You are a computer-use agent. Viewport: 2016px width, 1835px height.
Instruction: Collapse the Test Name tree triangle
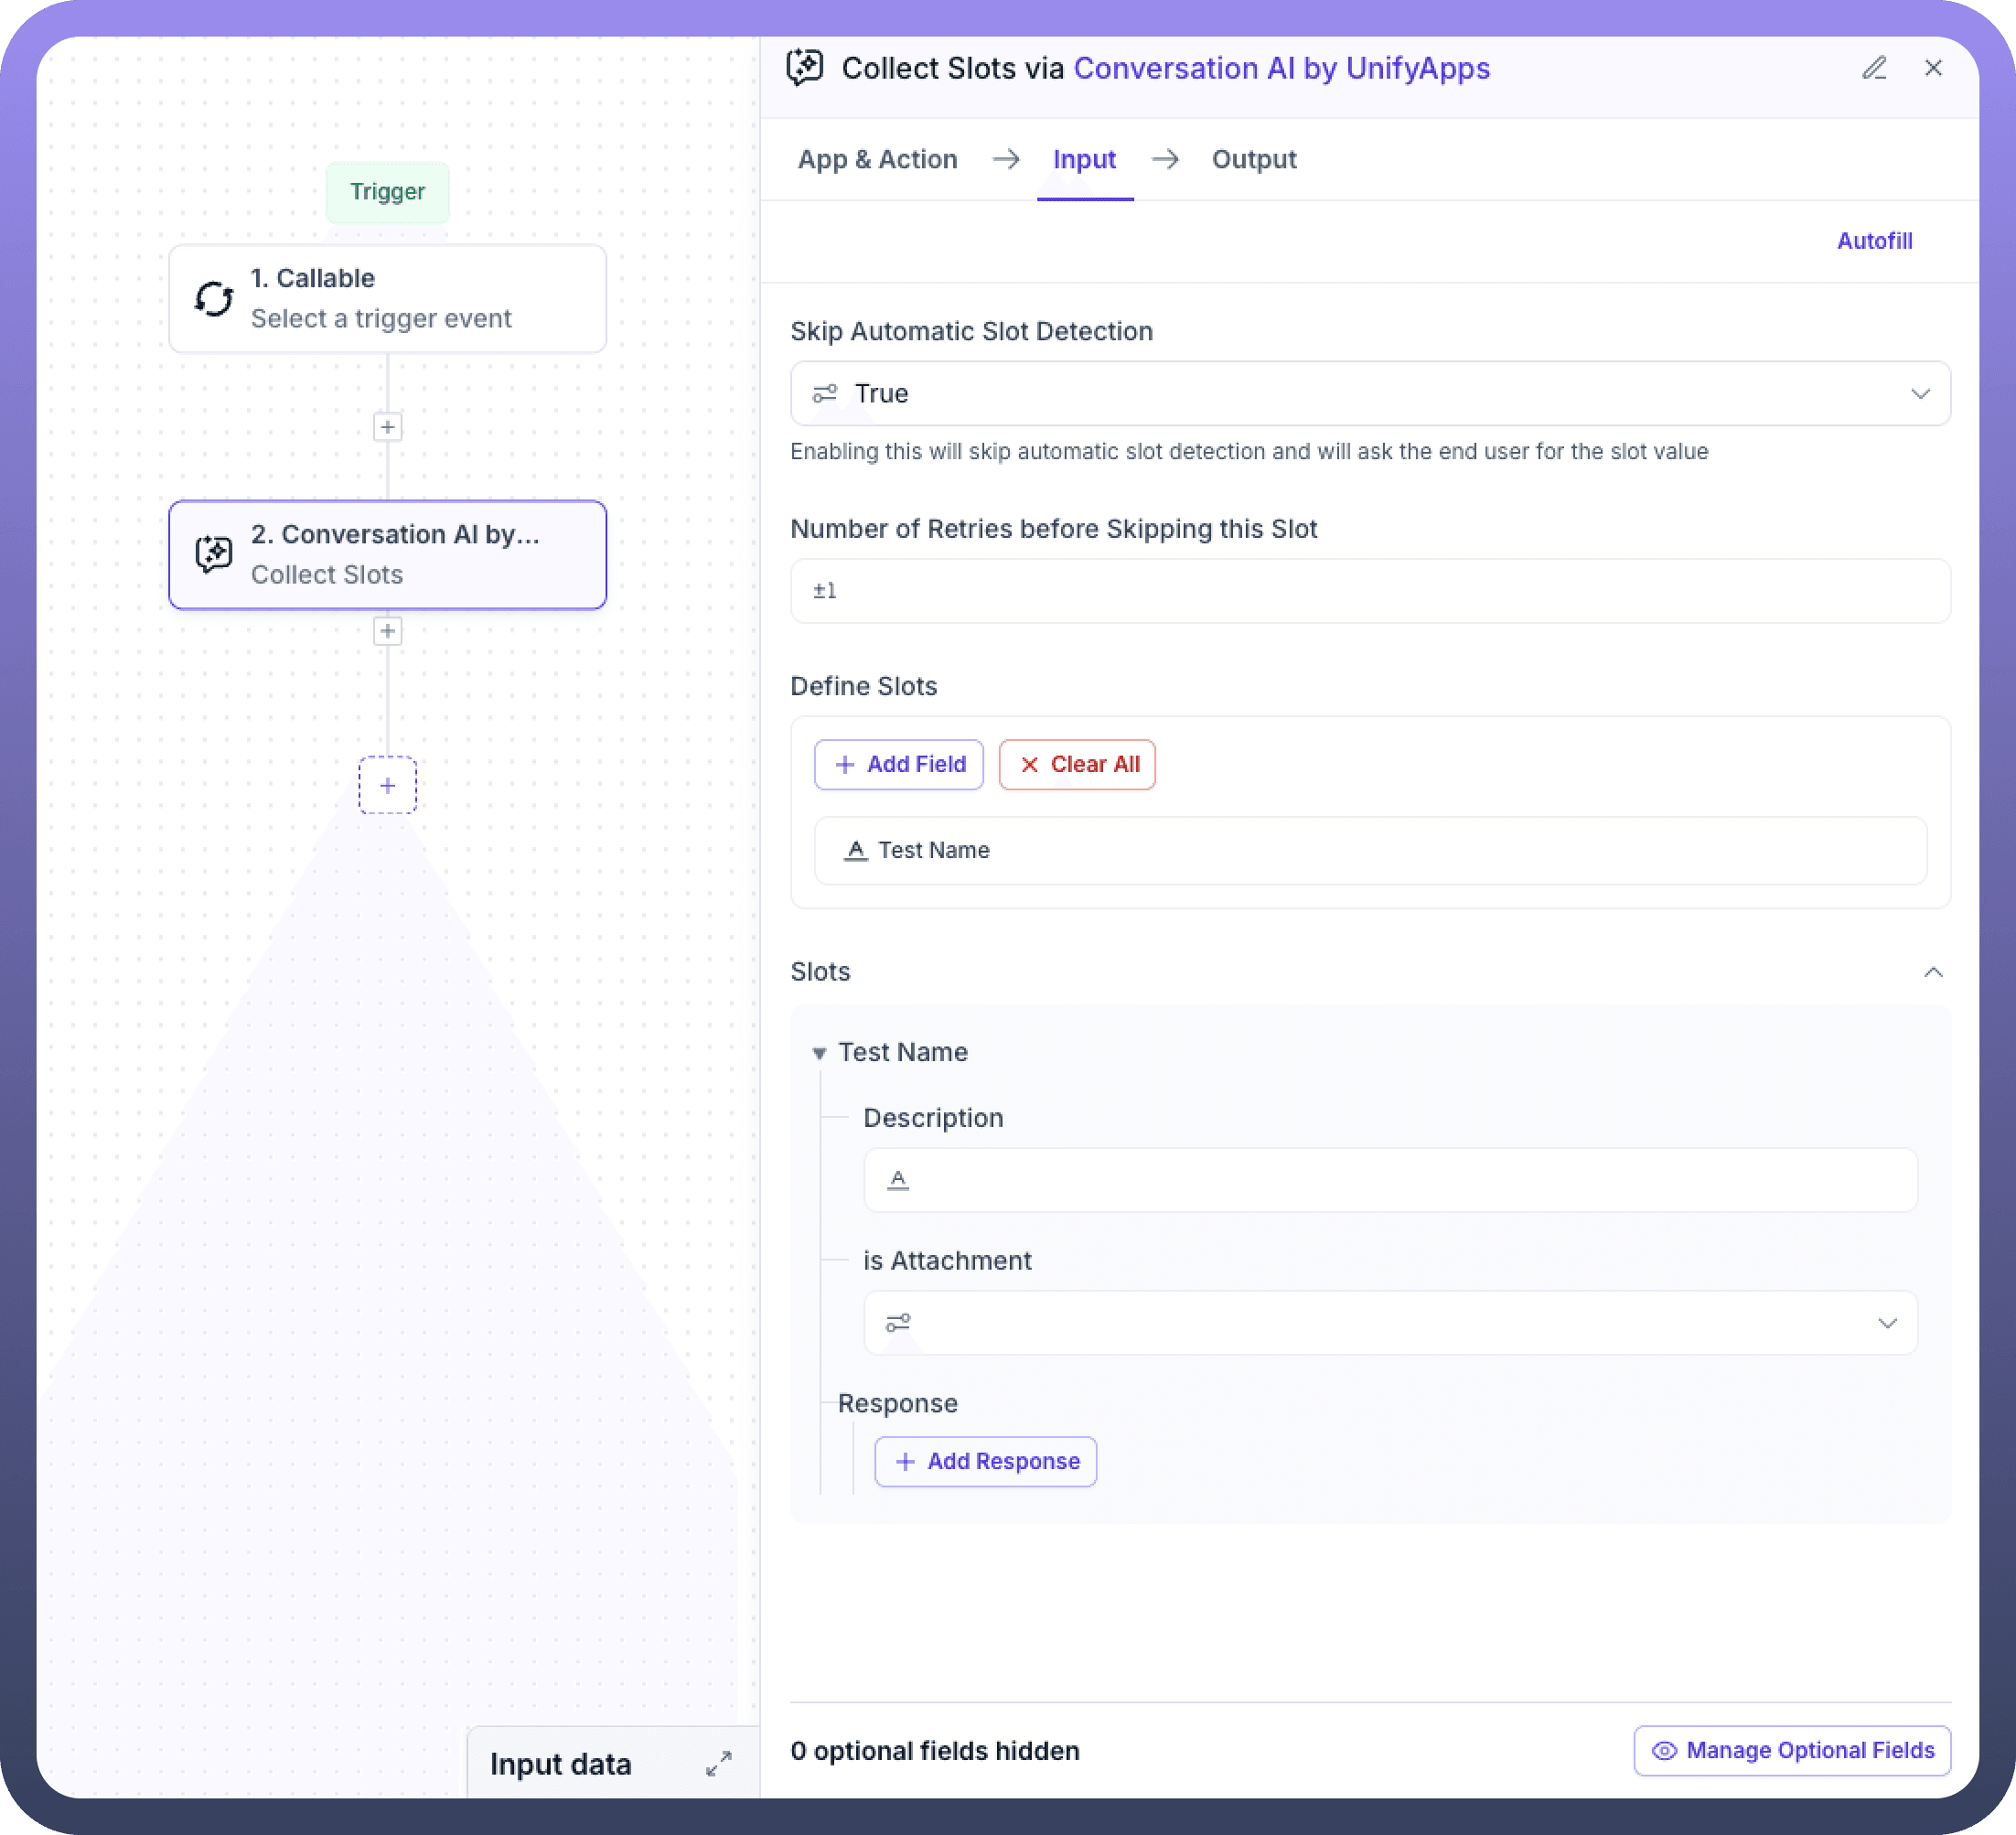tap(819, 1053)
